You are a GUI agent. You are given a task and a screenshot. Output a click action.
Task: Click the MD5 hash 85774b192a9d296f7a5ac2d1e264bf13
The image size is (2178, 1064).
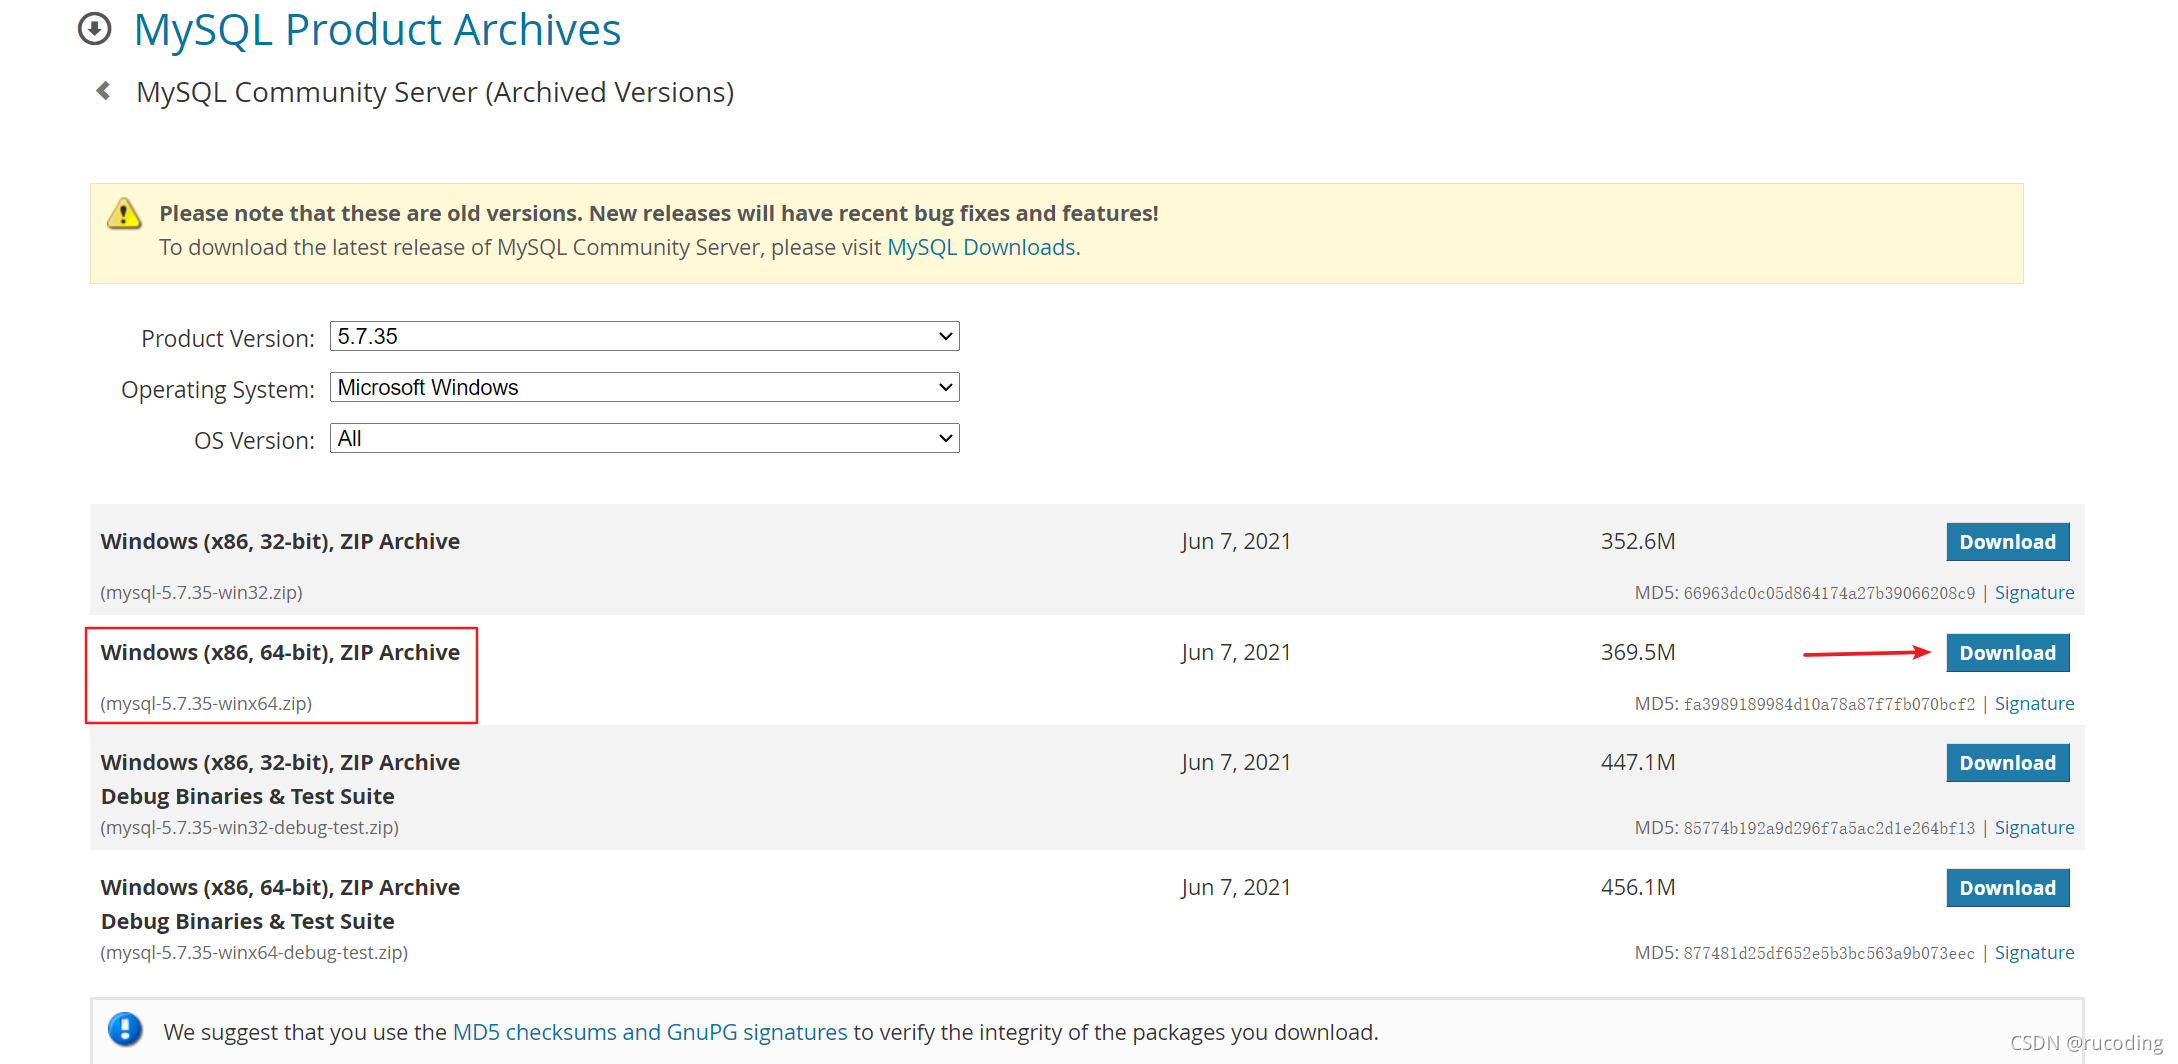click(1829, 828)
